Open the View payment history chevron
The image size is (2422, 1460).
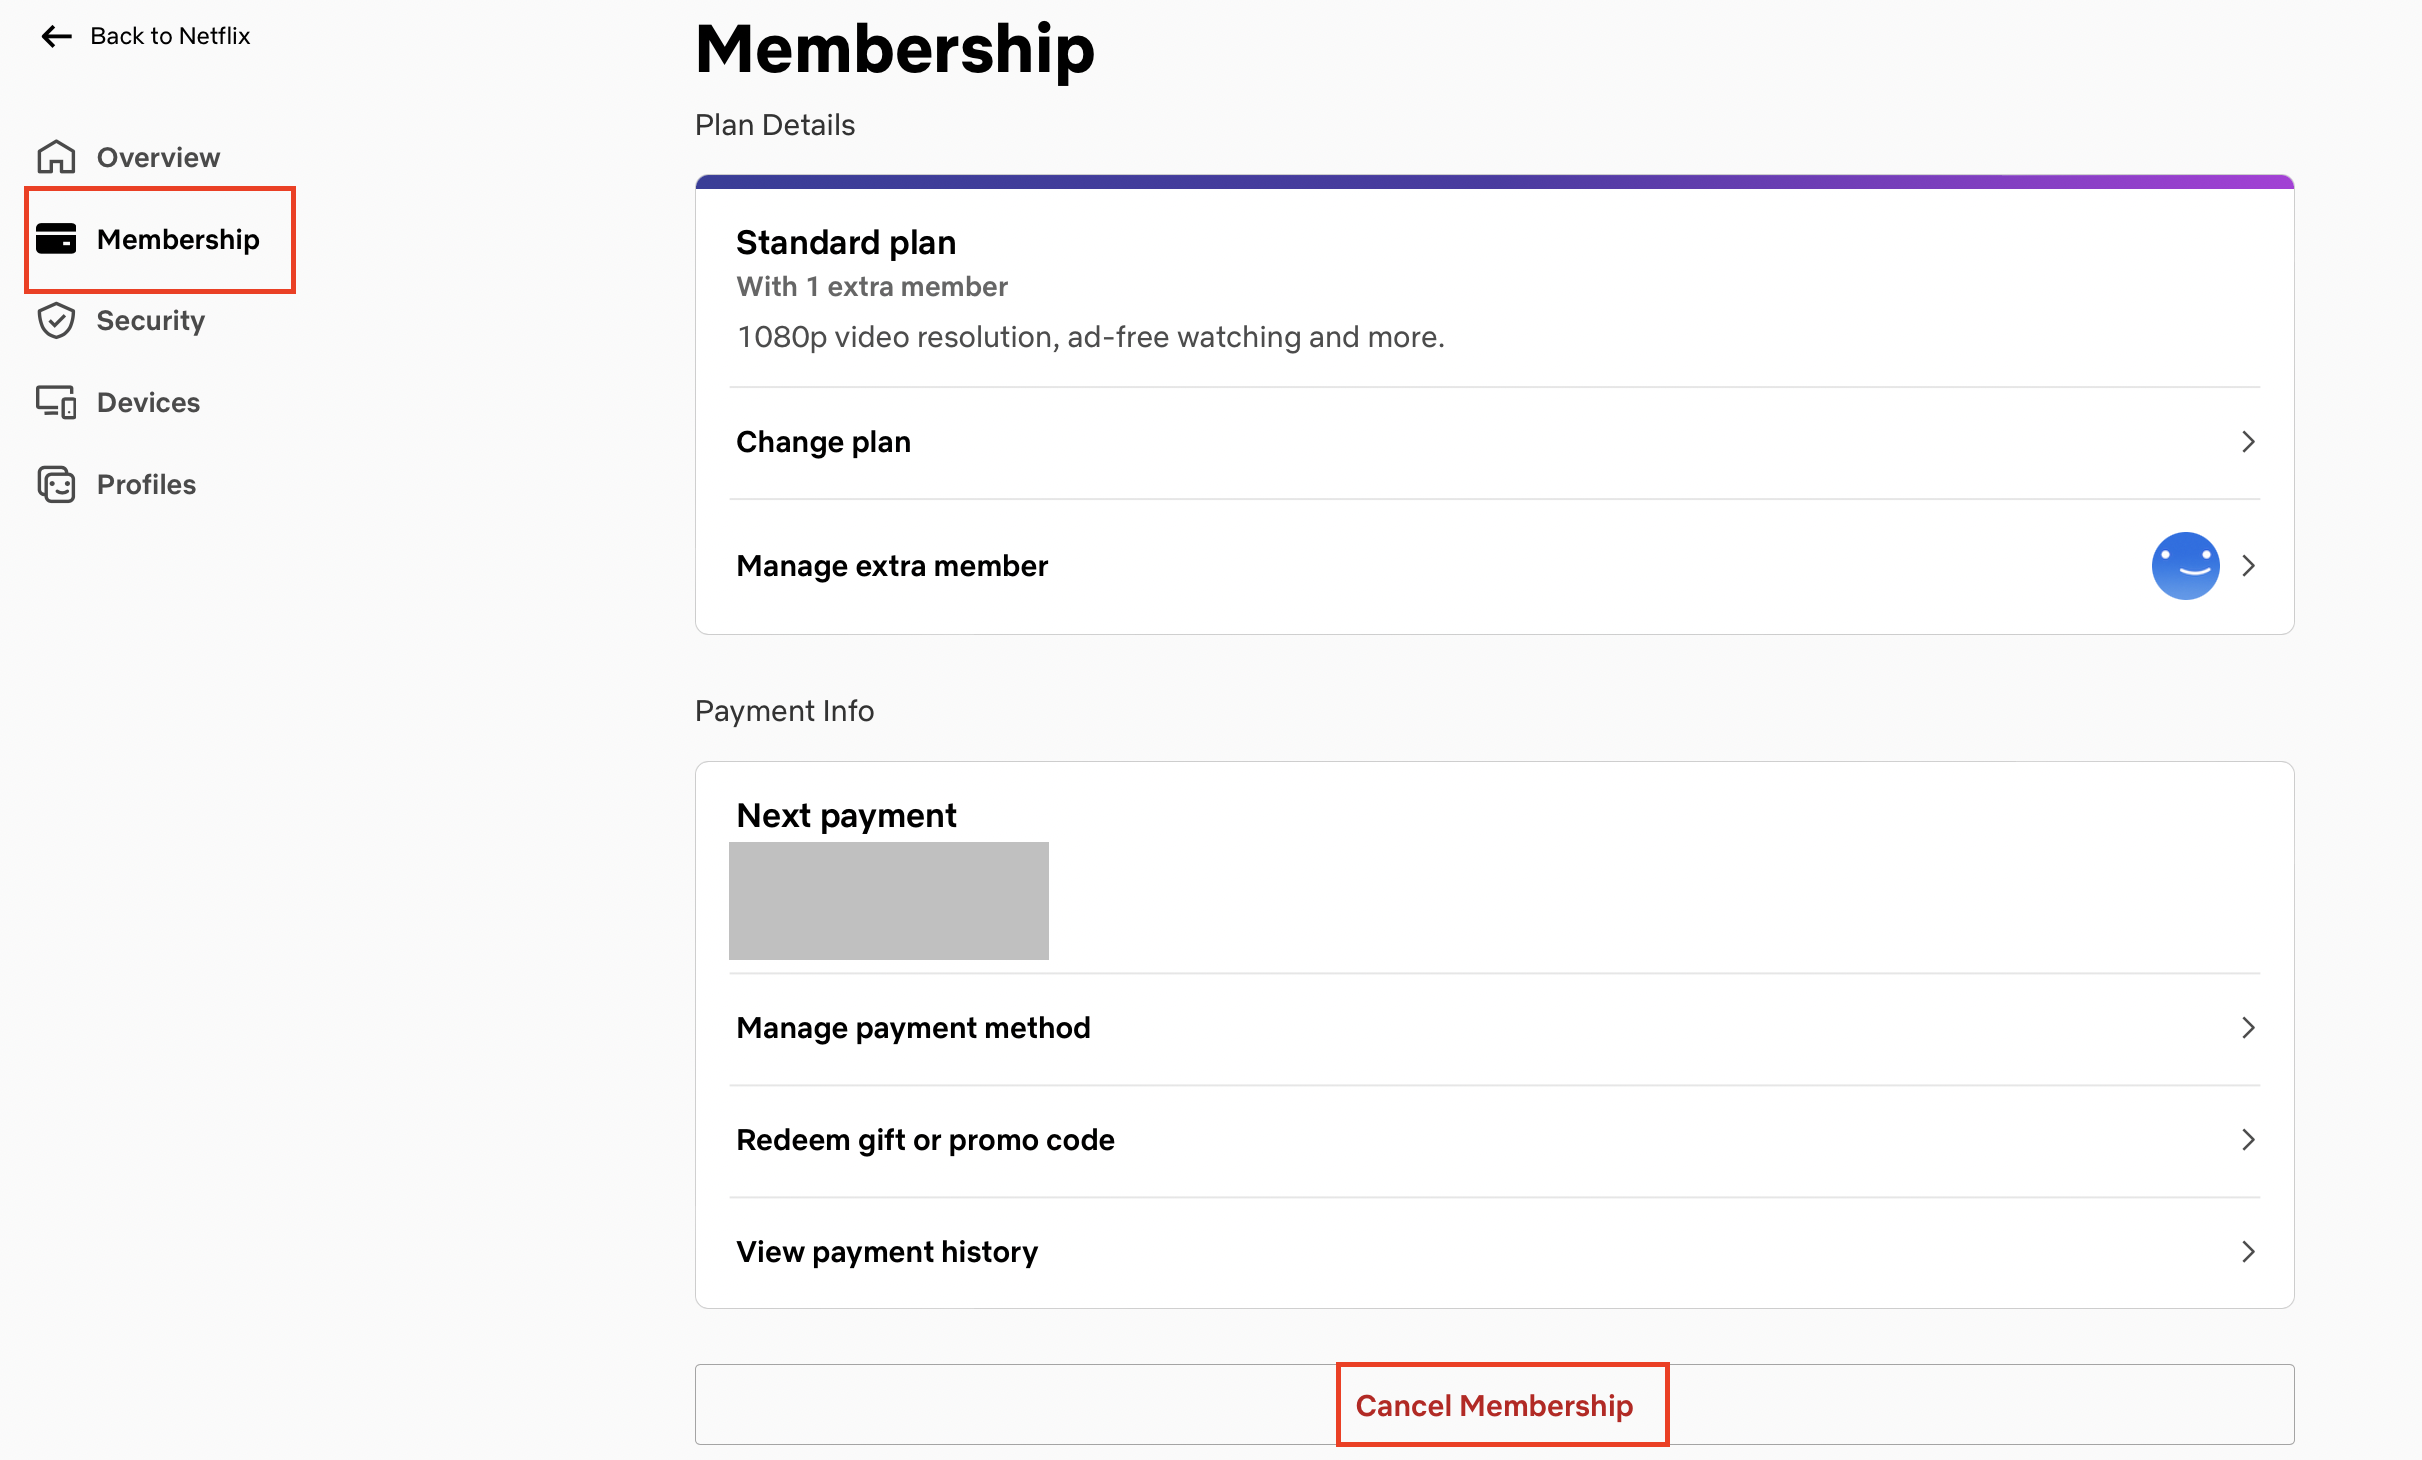click(x=2248, y=1252)
